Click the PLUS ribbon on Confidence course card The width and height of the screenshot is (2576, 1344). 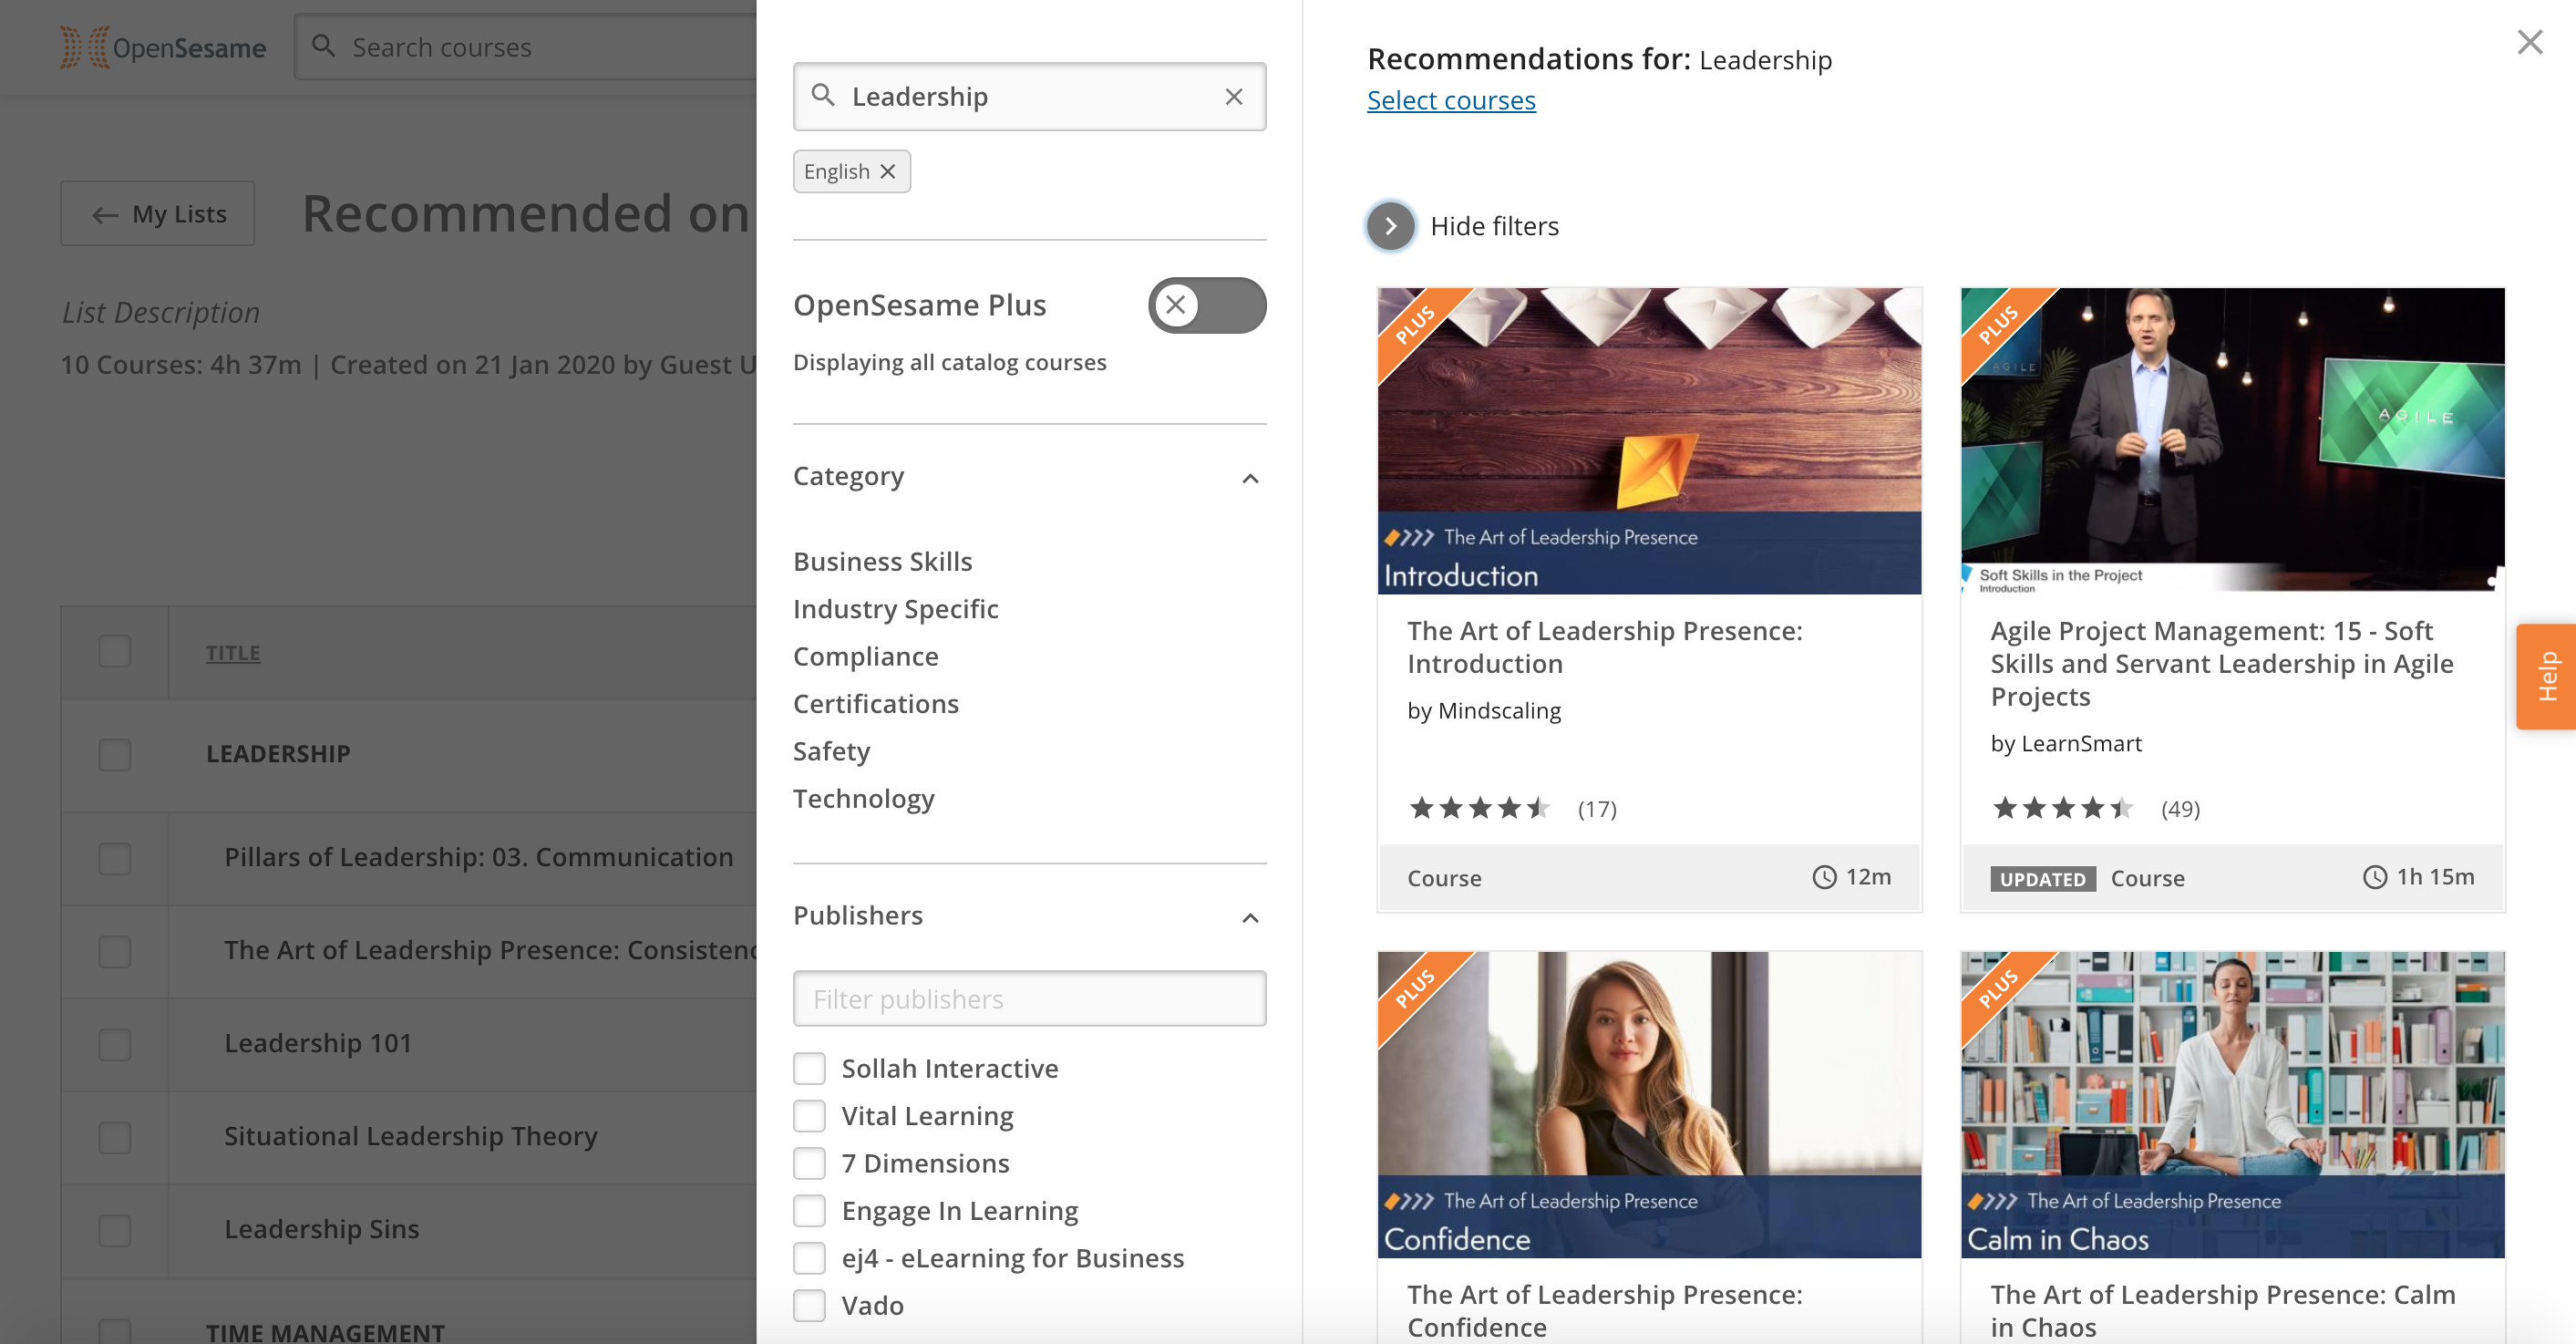click(x=1415, y=989)
